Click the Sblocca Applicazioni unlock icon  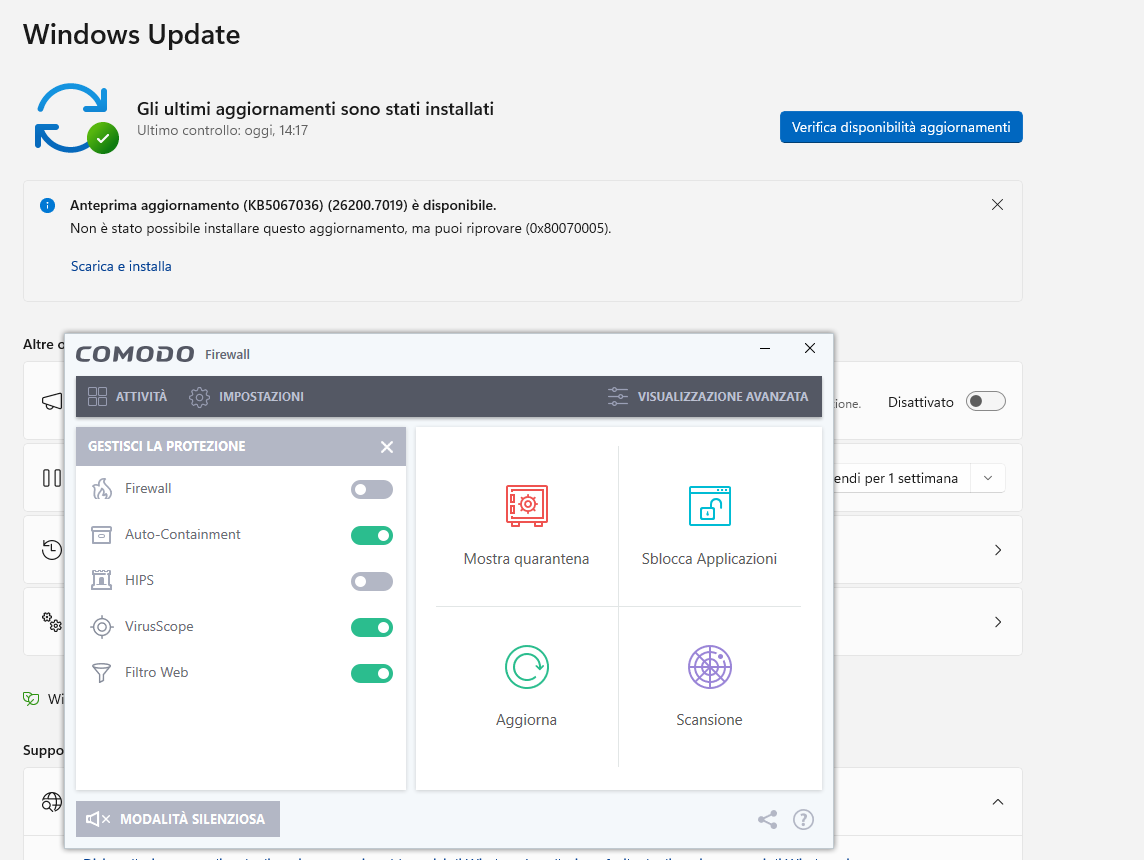(709, 505)
